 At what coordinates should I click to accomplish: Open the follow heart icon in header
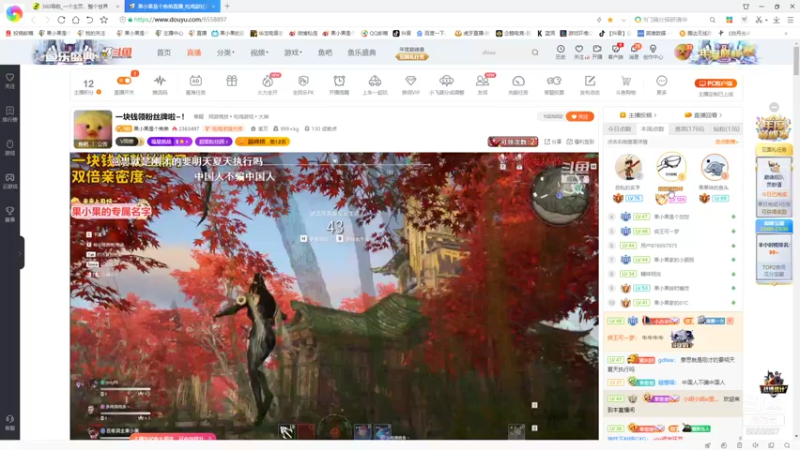[579, 51]
